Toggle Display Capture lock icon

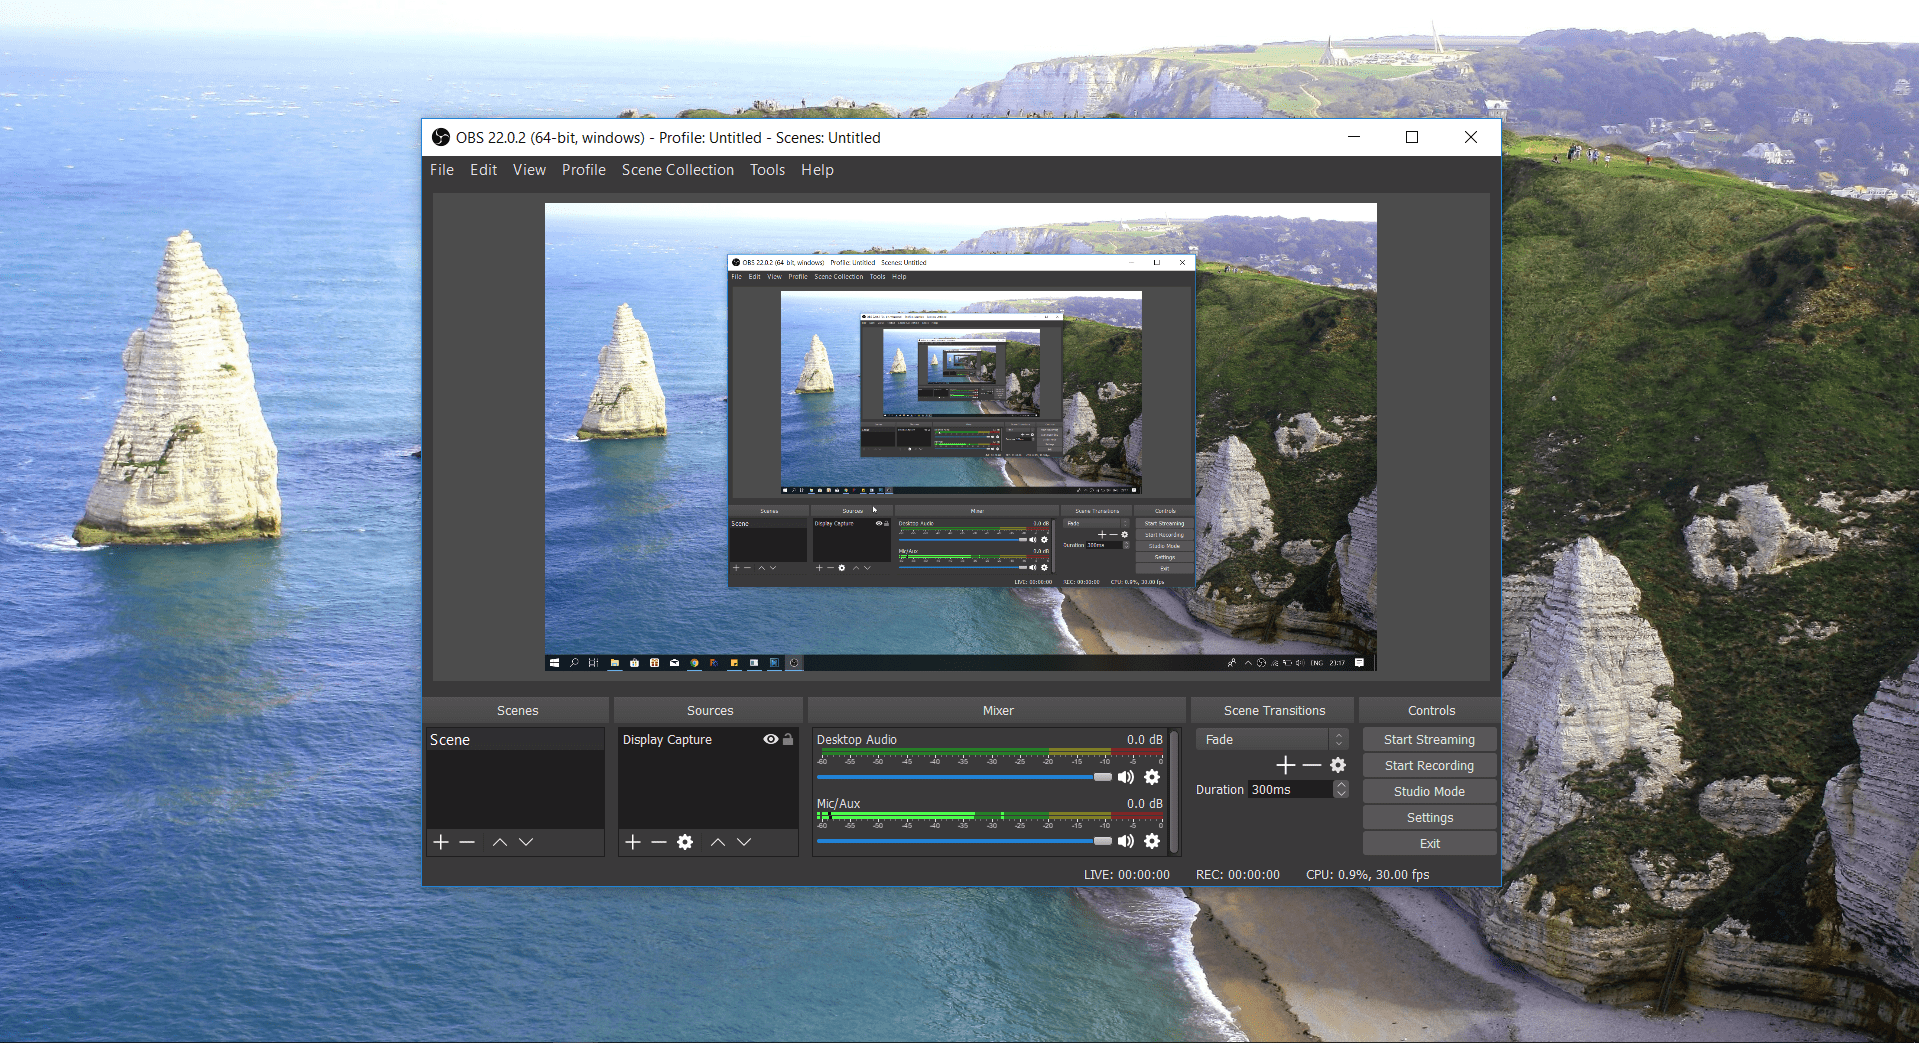[x=788, y=739]
